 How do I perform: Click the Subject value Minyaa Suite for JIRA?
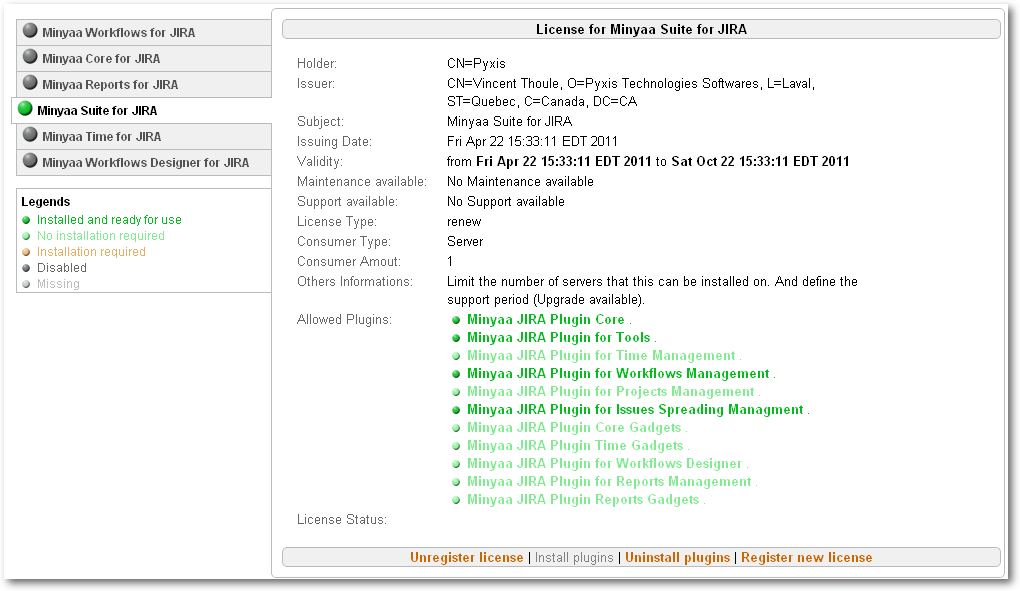click(509, 122)
